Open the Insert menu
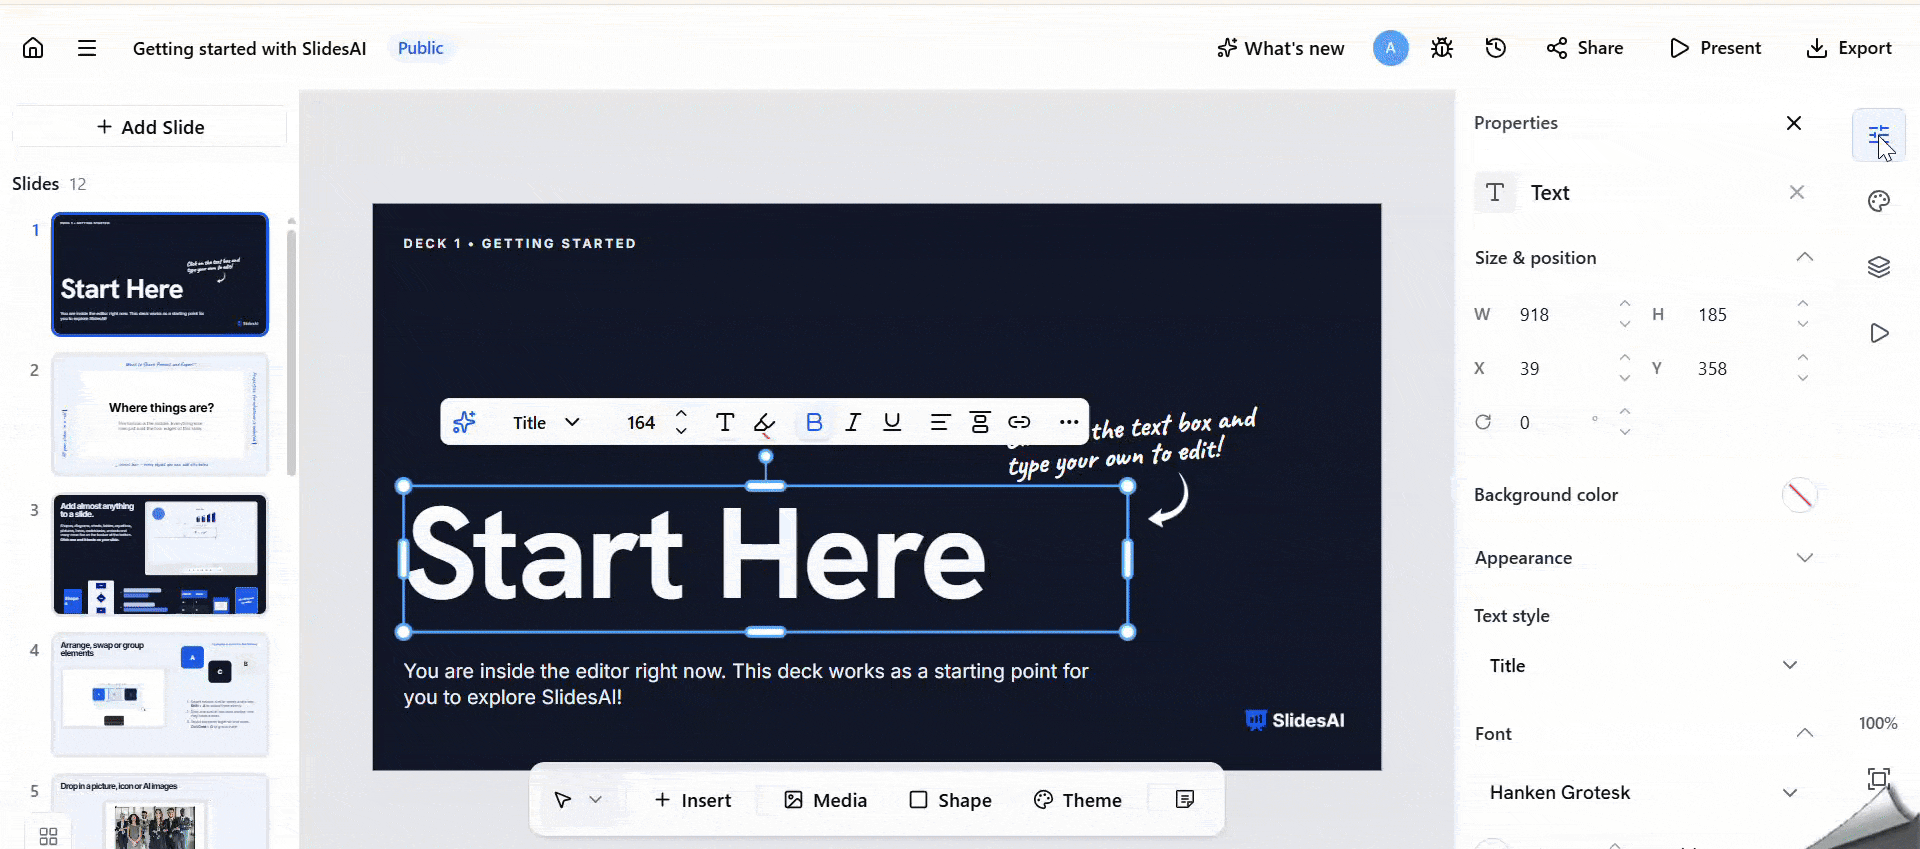The height and width of the screenshot is (849, 1920). [x=693, y=800]
